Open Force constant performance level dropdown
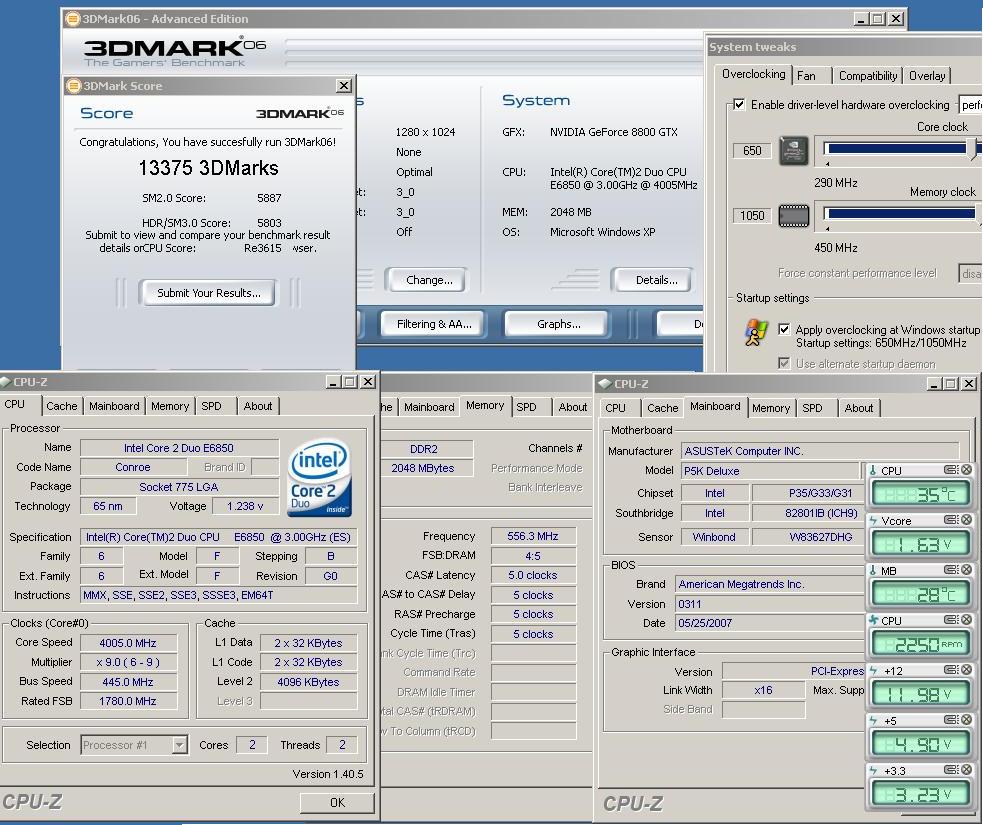The height and width of the screenshot is (825, 983). click(970, 273)
